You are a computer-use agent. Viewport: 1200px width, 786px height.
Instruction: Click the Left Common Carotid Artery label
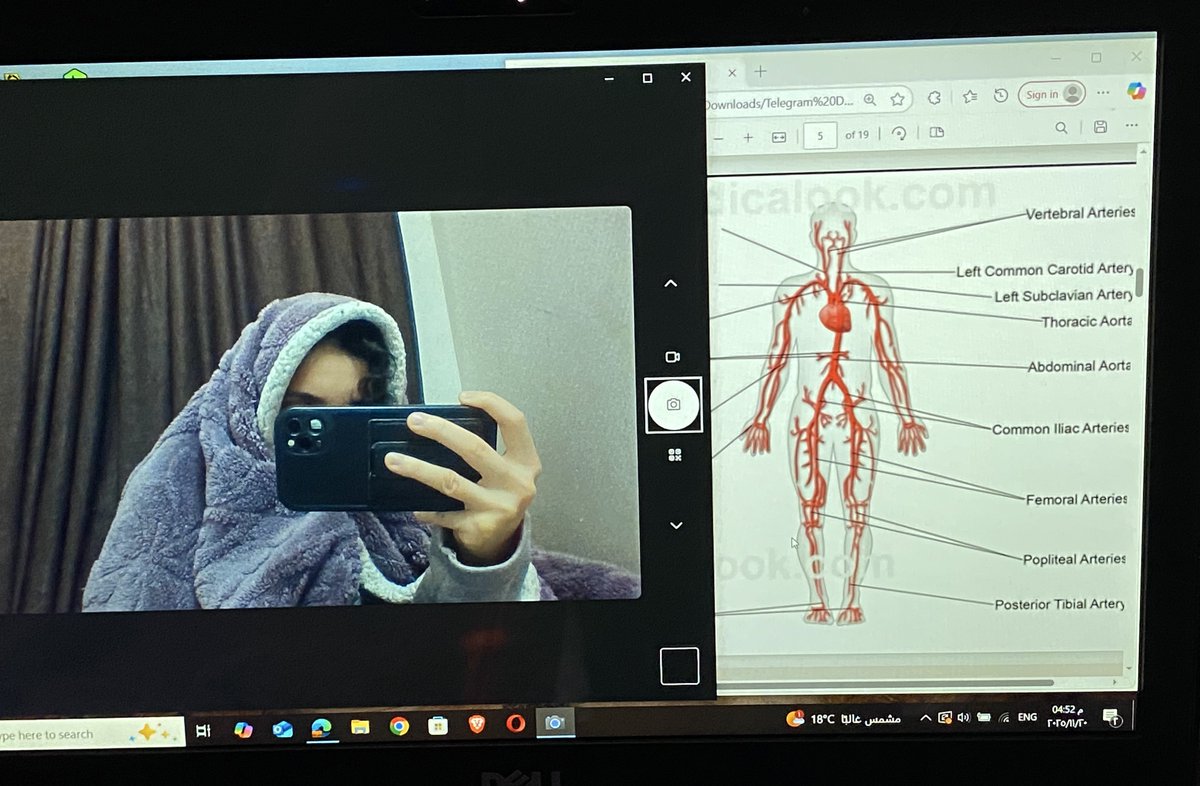(x=1045, y=270)
